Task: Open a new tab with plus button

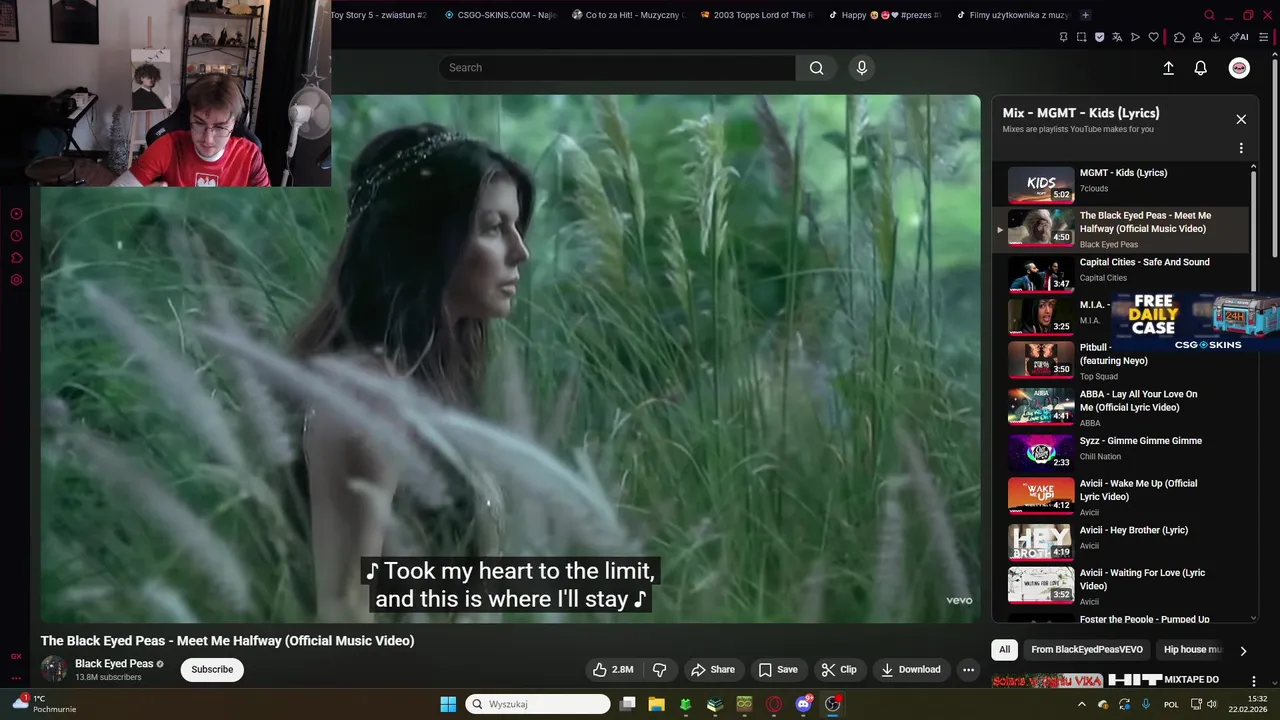Action: pos(1085,15)
